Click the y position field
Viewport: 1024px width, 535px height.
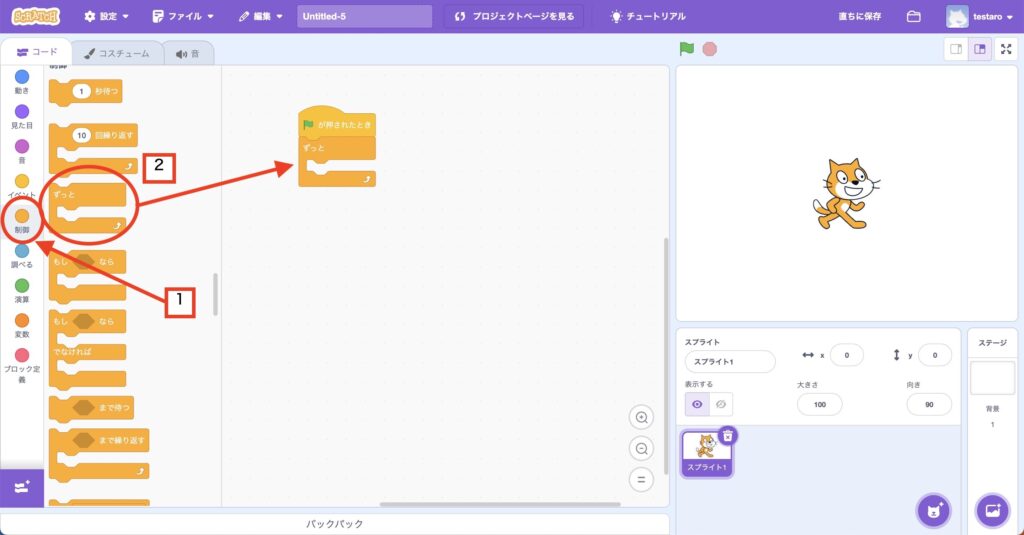click(935, 355)
